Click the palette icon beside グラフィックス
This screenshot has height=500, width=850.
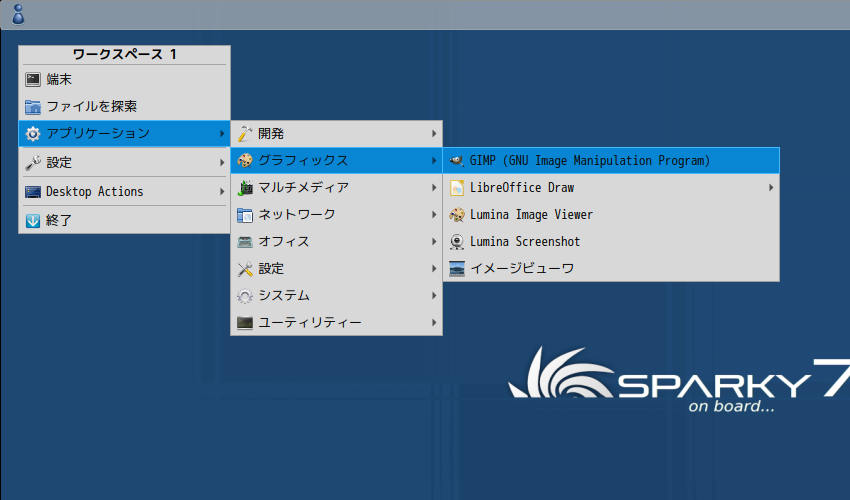point(245,161)
